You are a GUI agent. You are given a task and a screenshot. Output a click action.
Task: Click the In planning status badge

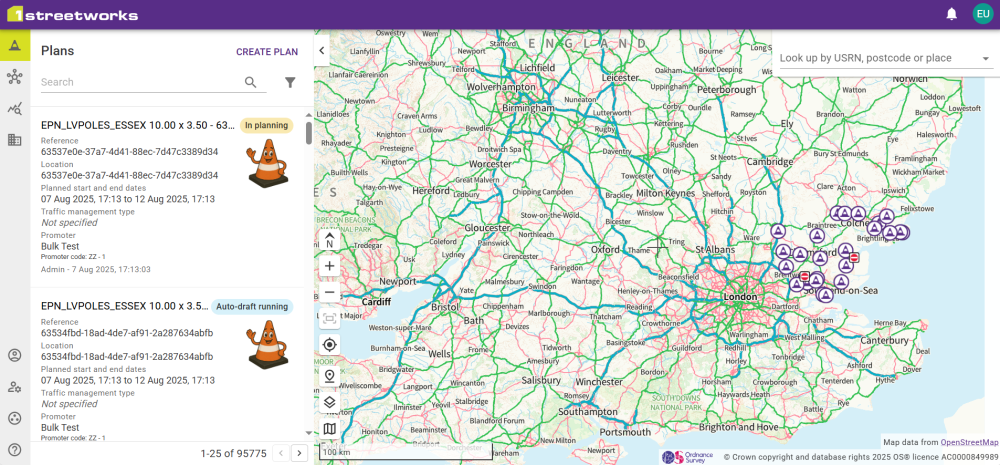[267, 126]
